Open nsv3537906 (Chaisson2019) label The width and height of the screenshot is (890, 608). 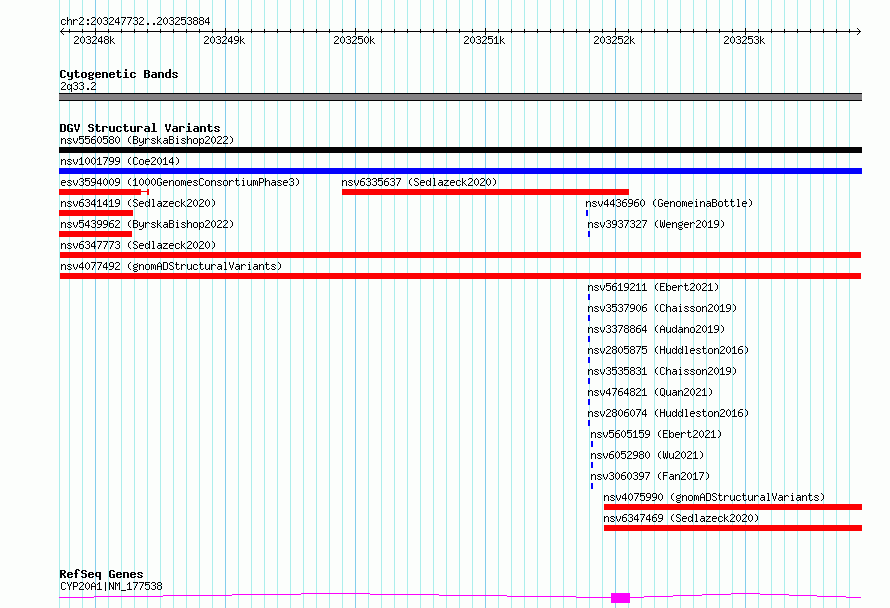662,308
